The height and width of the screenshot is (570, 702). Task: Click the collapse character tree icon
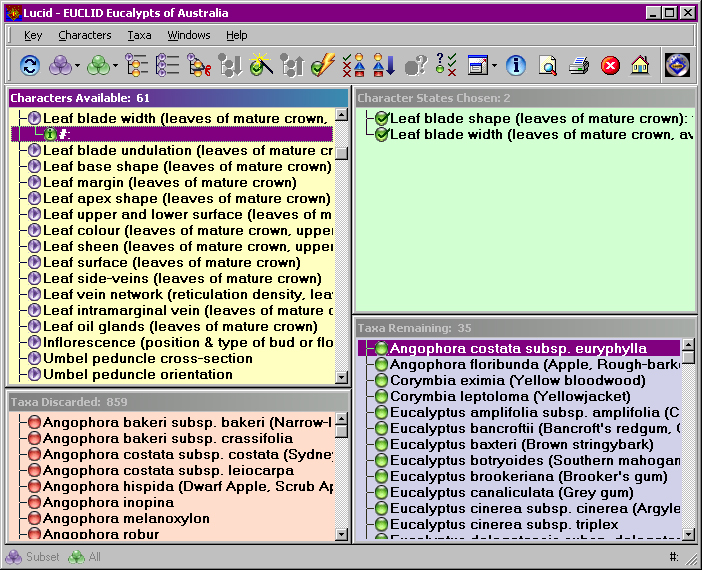click(168, 66)
